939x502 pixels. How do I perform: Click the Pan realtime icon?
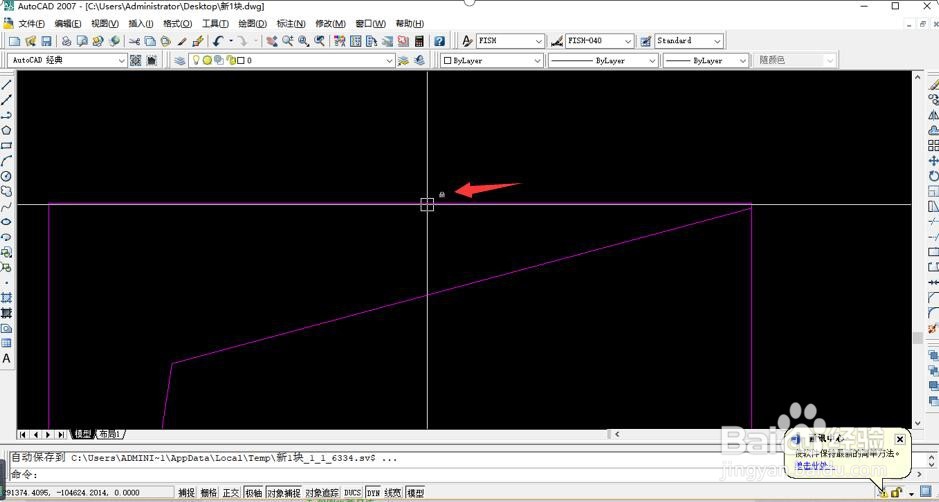[x=272, y=41]
